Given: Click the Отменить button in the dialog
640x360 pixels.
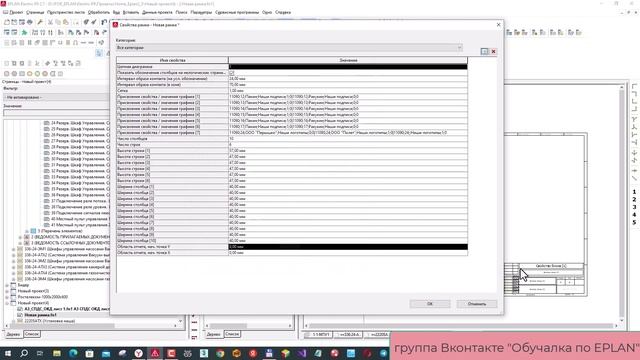Looking at the screenshot, I should (477, 304).
